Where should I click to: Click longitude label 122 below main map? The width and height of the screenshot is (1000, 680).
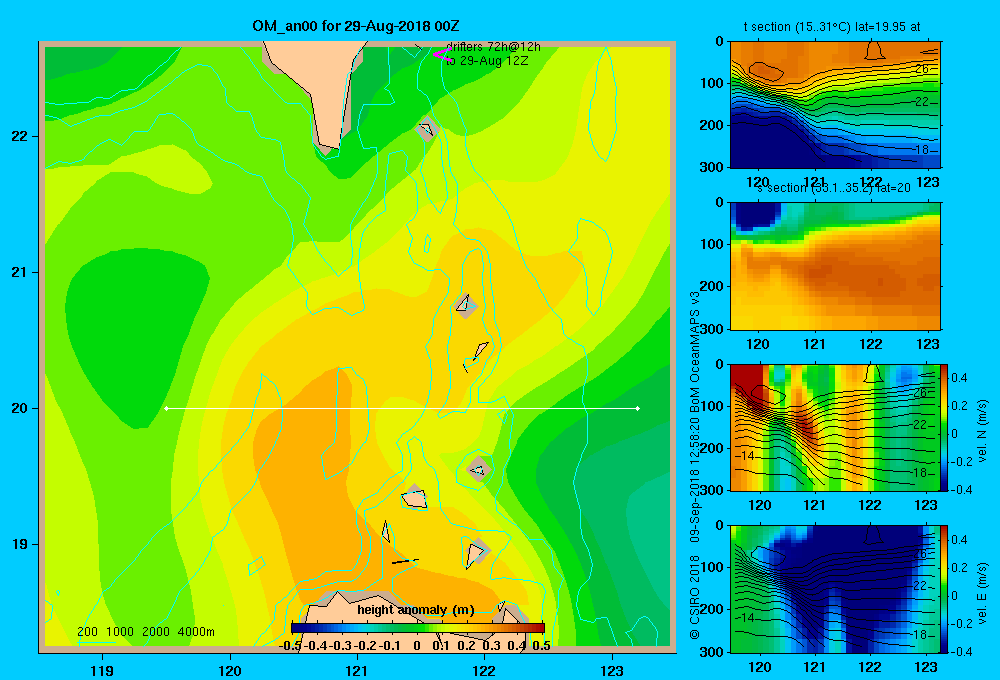(484, 670)
